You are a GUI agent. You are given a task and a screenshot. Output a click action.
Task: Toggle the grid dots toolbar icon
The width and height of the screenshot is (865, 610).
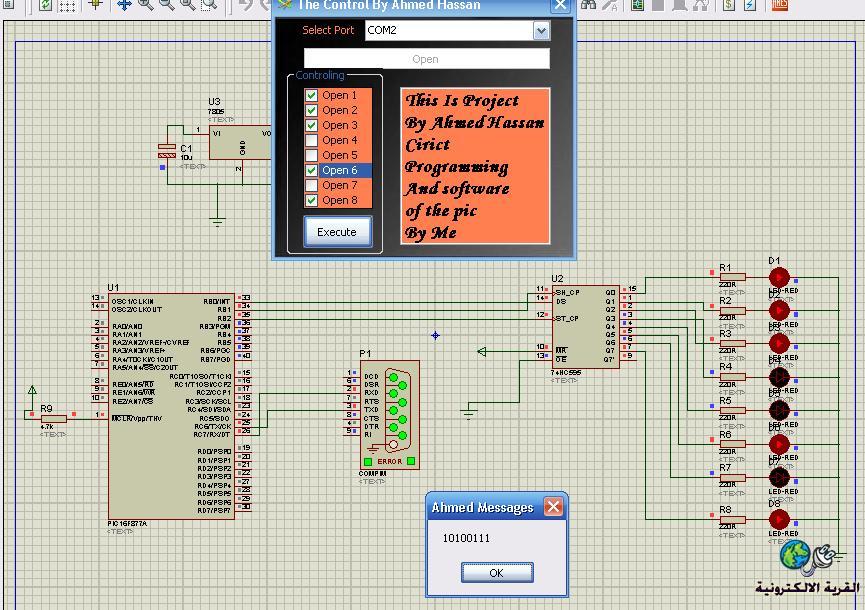67,5
